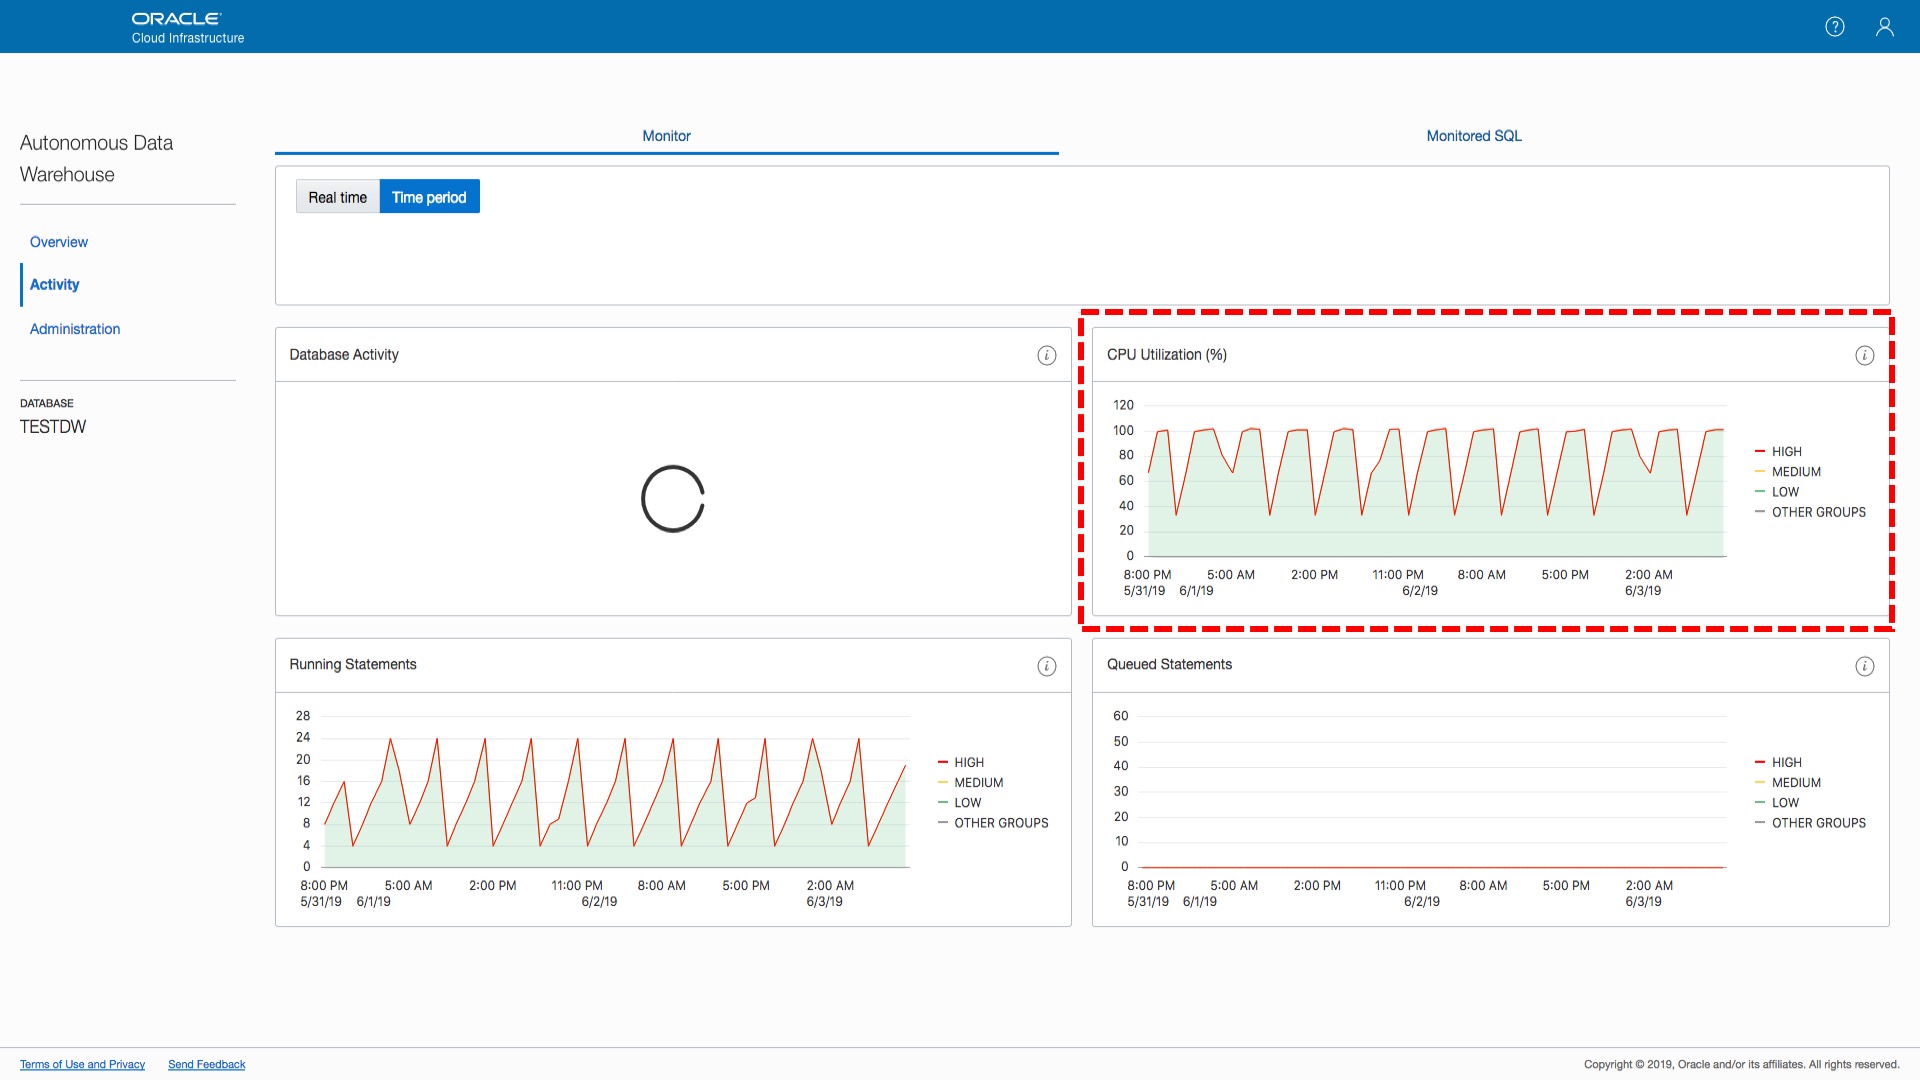
Task: Open the help question mark icon
Action: (x=1834, y=27)
